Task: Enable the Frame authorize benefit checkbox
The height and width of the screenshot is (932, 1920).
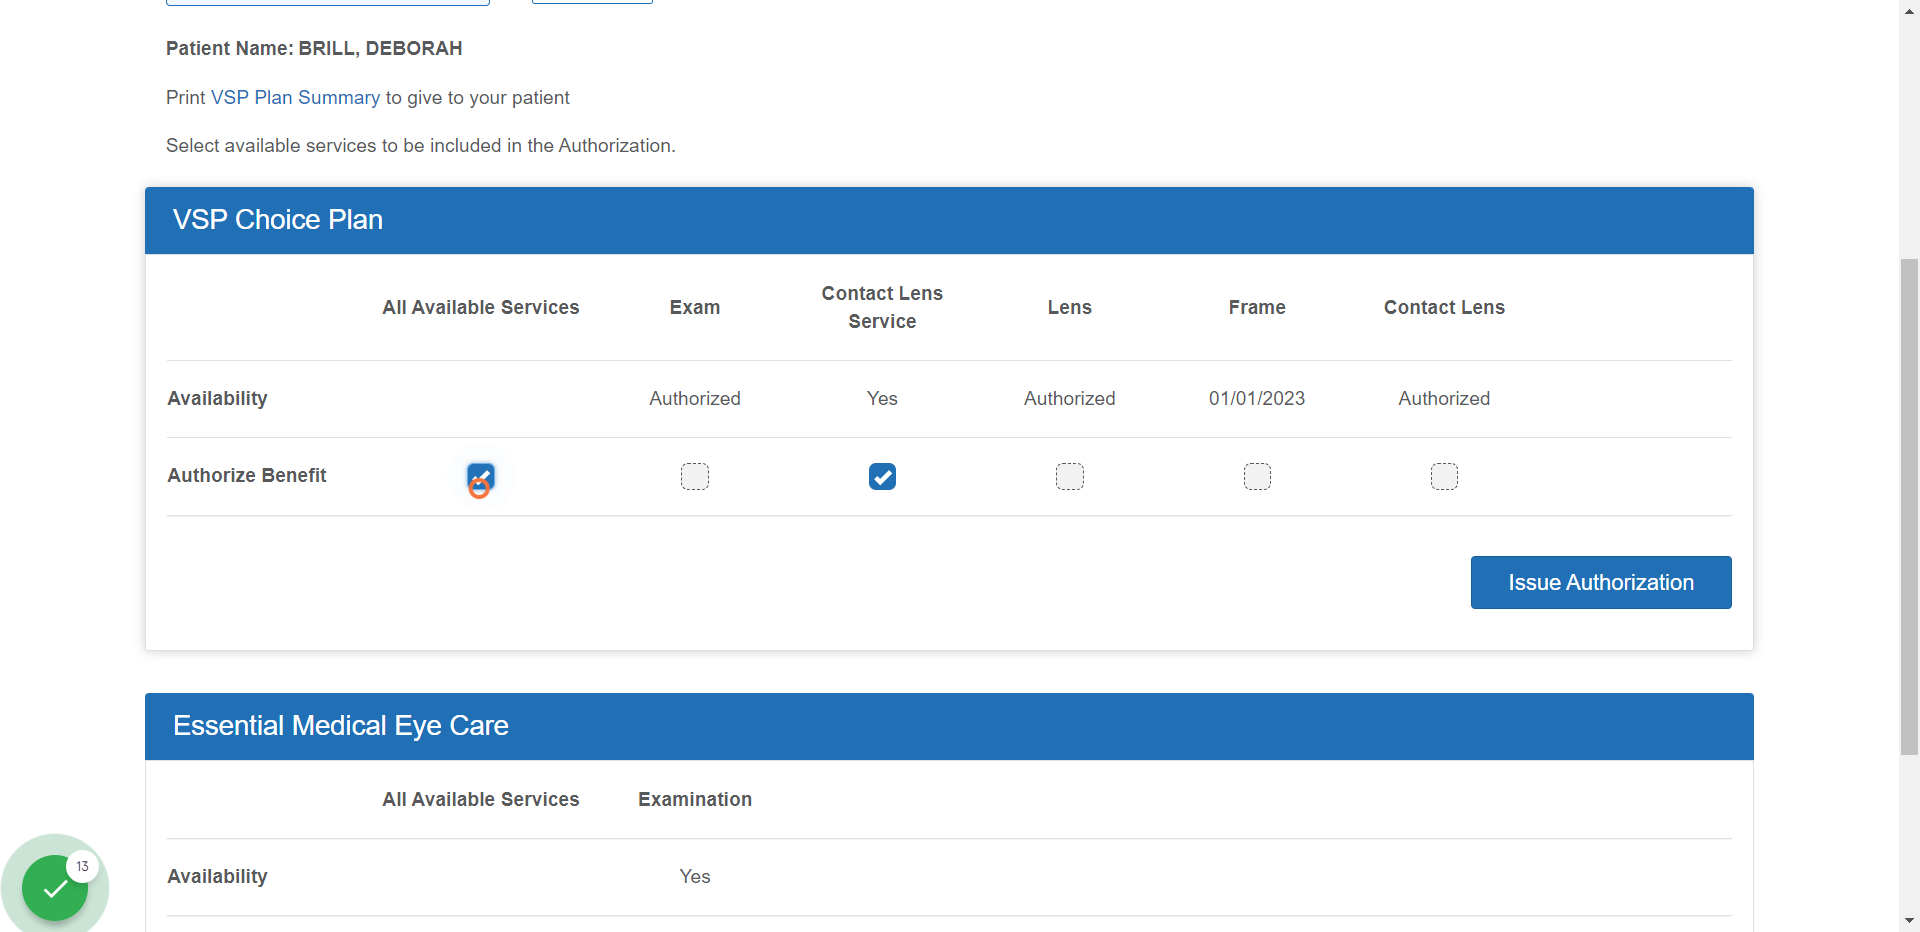Action: click(1257, 477)
